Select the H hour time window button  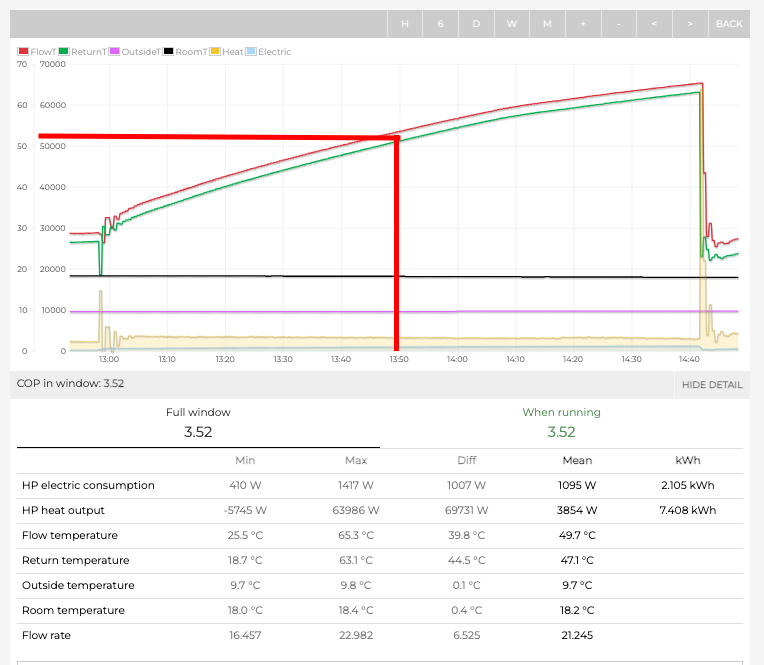404,24
